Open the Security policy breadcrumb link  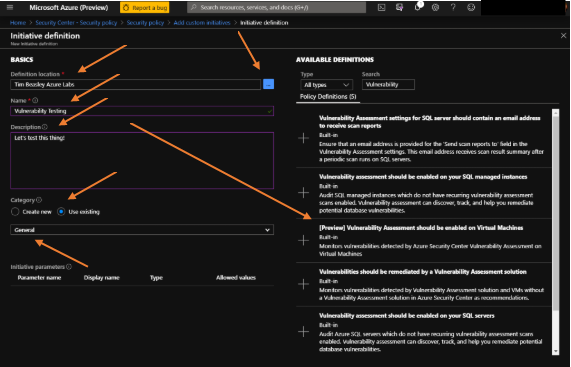tap(145, 23)
